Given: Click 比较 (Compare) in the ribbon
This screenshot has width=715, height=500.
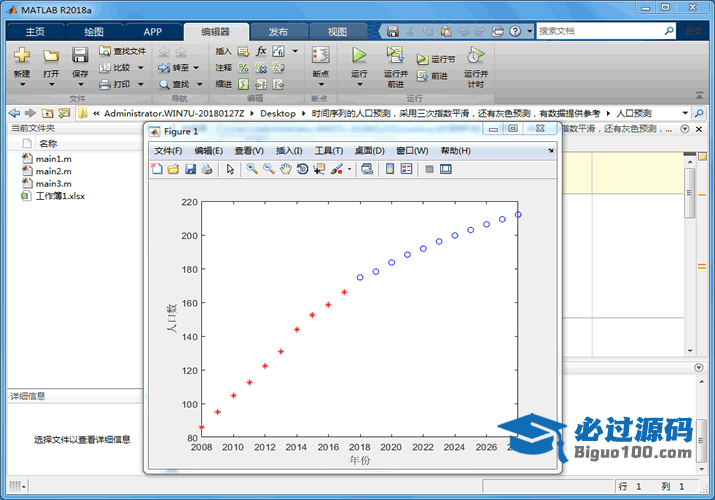Looking at the screenshot, I should click(x=116, y=67).
